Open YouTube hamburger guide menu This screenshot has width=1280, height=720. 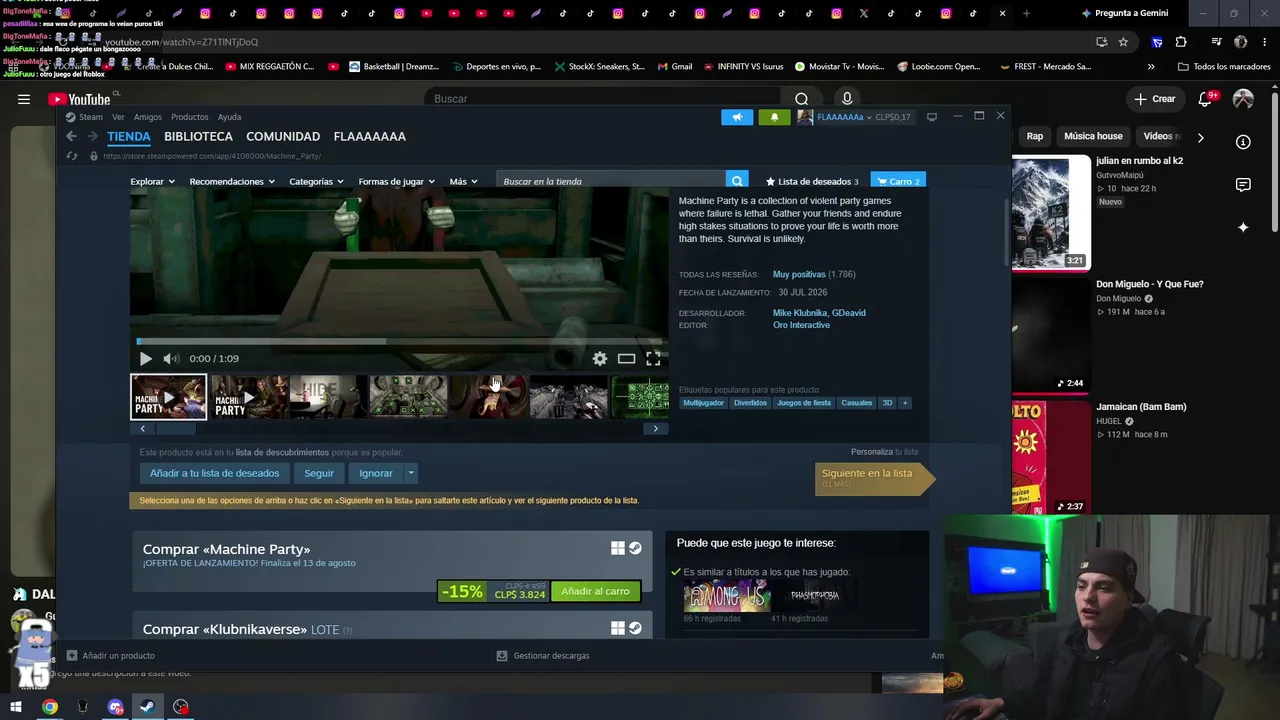point(24,99)
